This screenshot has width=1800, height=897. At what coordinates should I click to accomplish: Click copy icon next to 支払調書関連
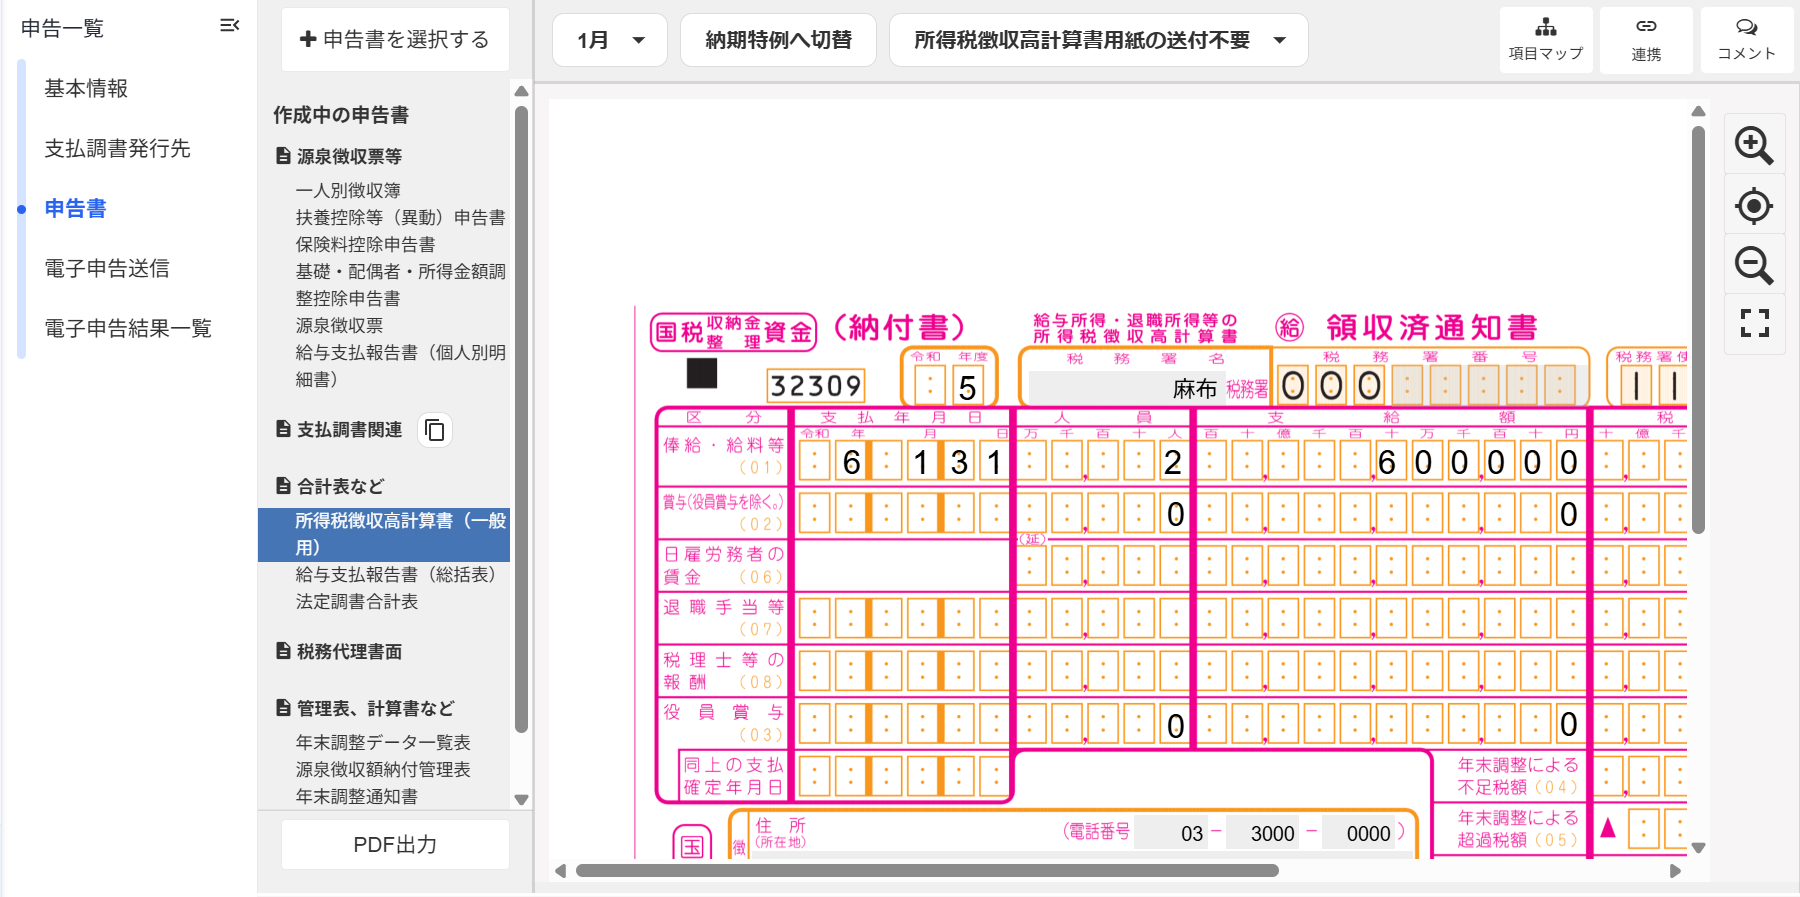pos(435,430)
